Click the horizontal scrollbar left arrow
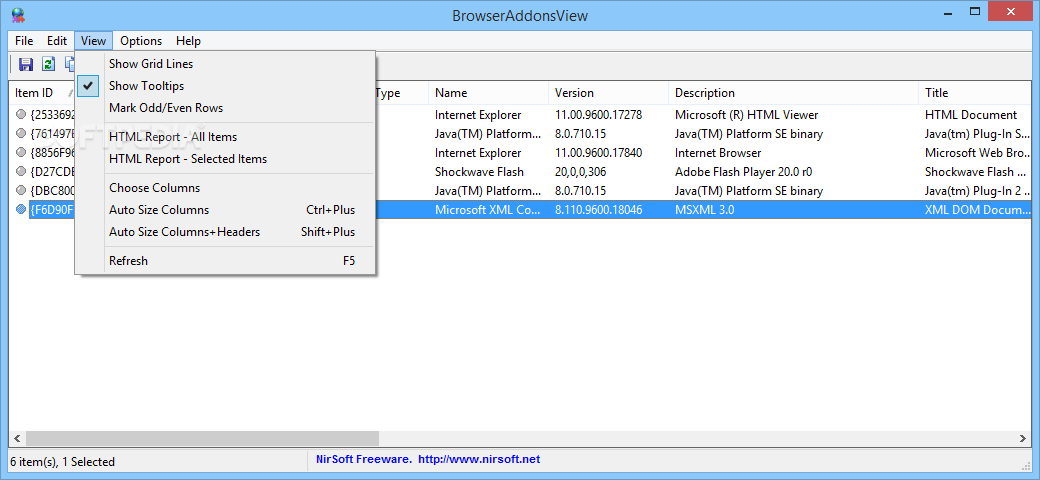 point(17,438)
